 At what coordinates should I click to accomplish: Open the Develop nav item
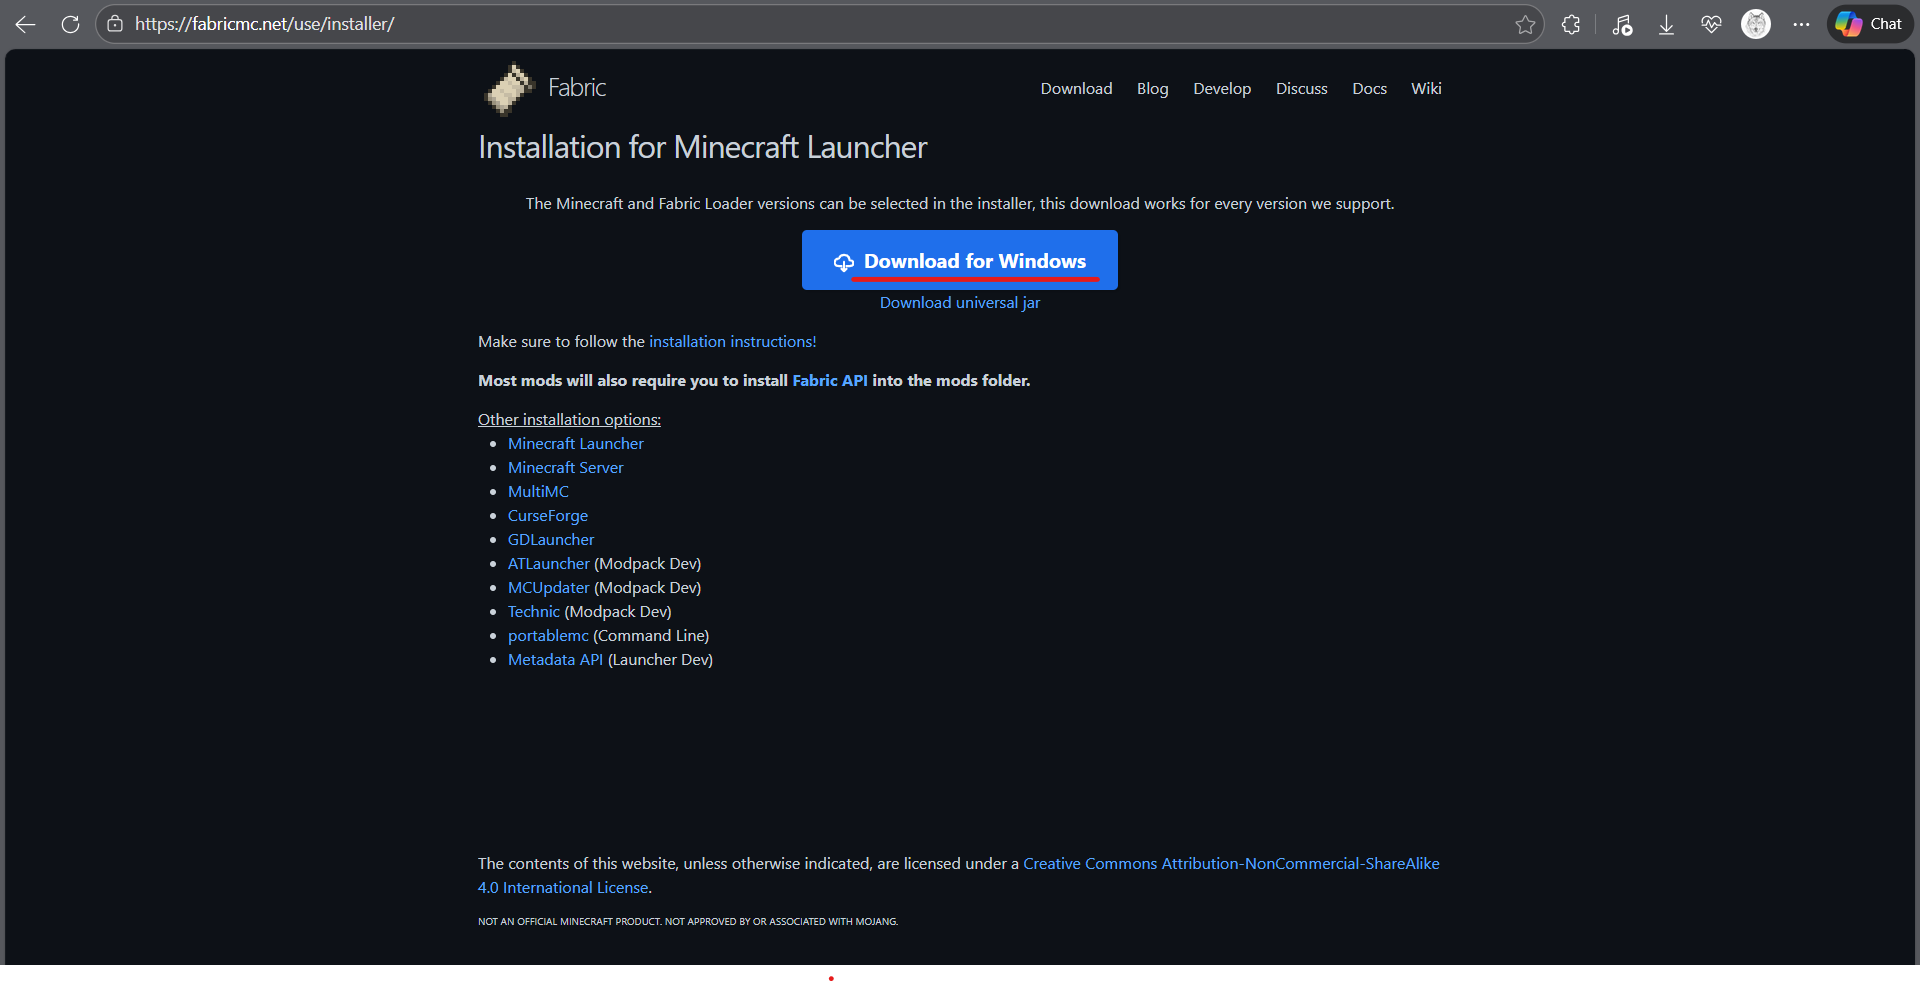coord(1221,89)
